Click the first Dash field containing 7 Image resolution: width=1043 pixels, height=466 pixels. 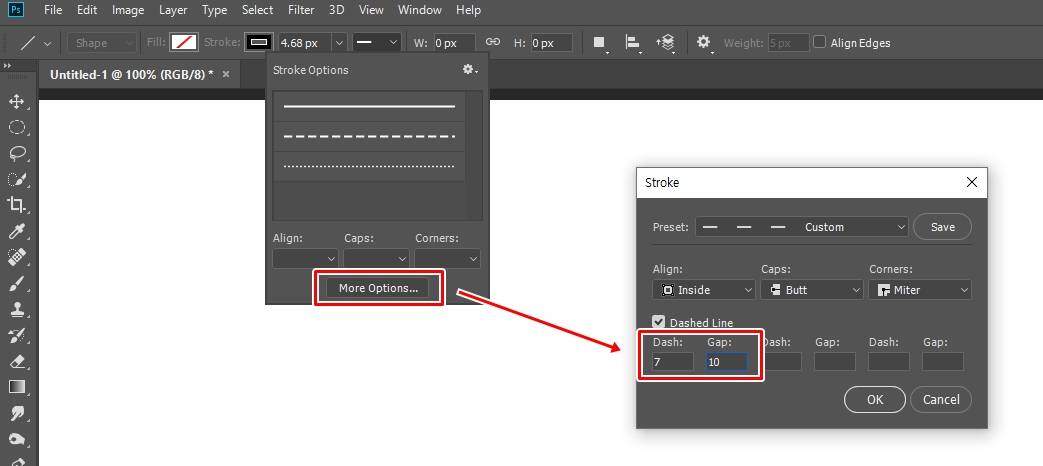(x=672, y=362)
